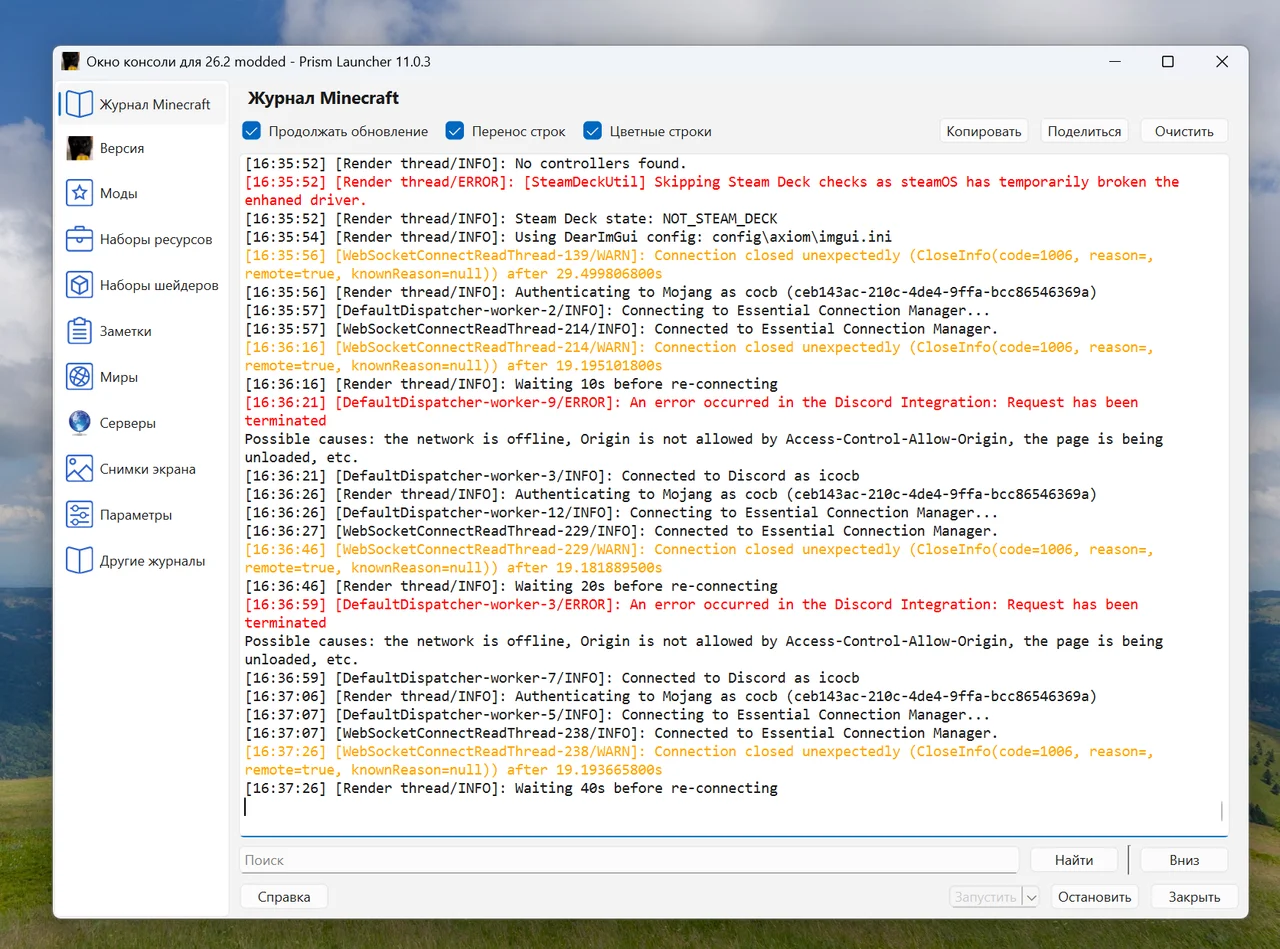Screen dimensions: 1280x949
Task: Disable the Перенос строк checkbox
Action: pyautogui.click(x=455, y=131)
